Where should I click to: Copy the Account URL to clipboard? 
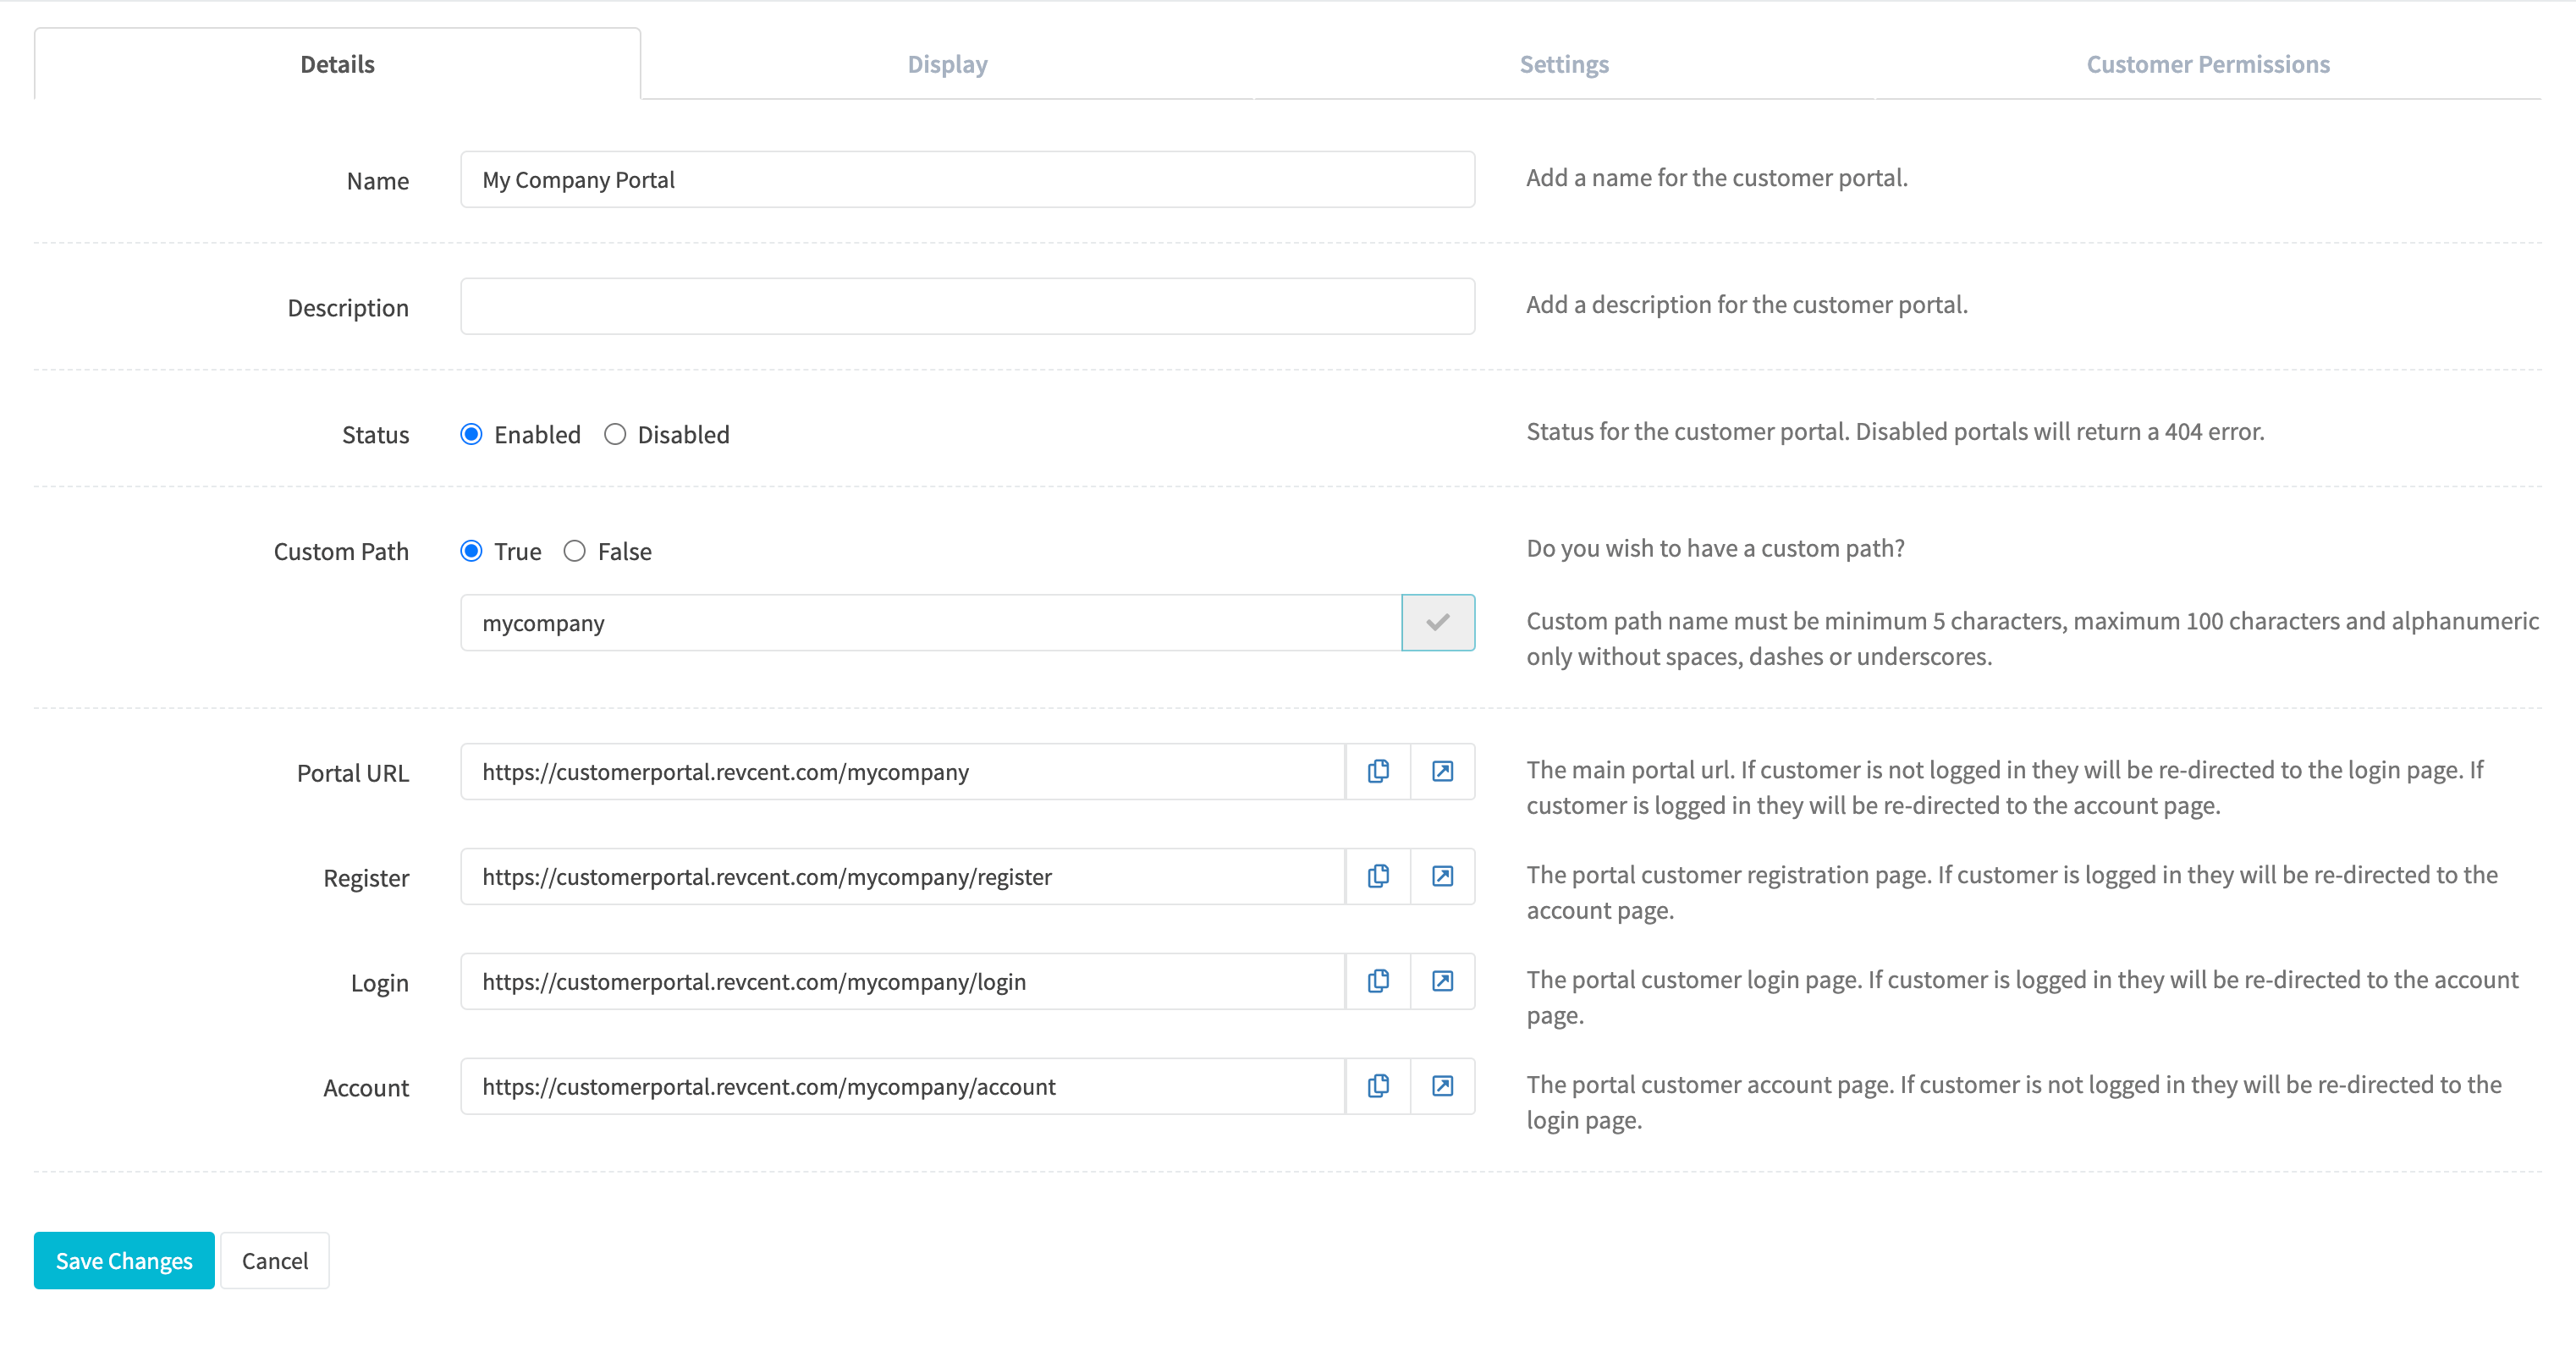click(x=1378, y=1086)
